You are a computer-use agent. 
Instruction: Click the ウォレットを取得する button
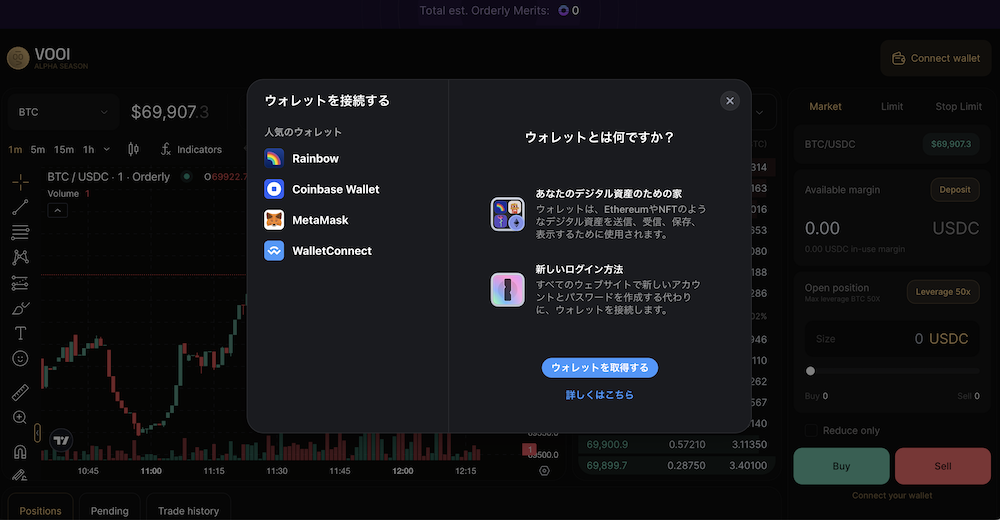click(x=599, y=368)
